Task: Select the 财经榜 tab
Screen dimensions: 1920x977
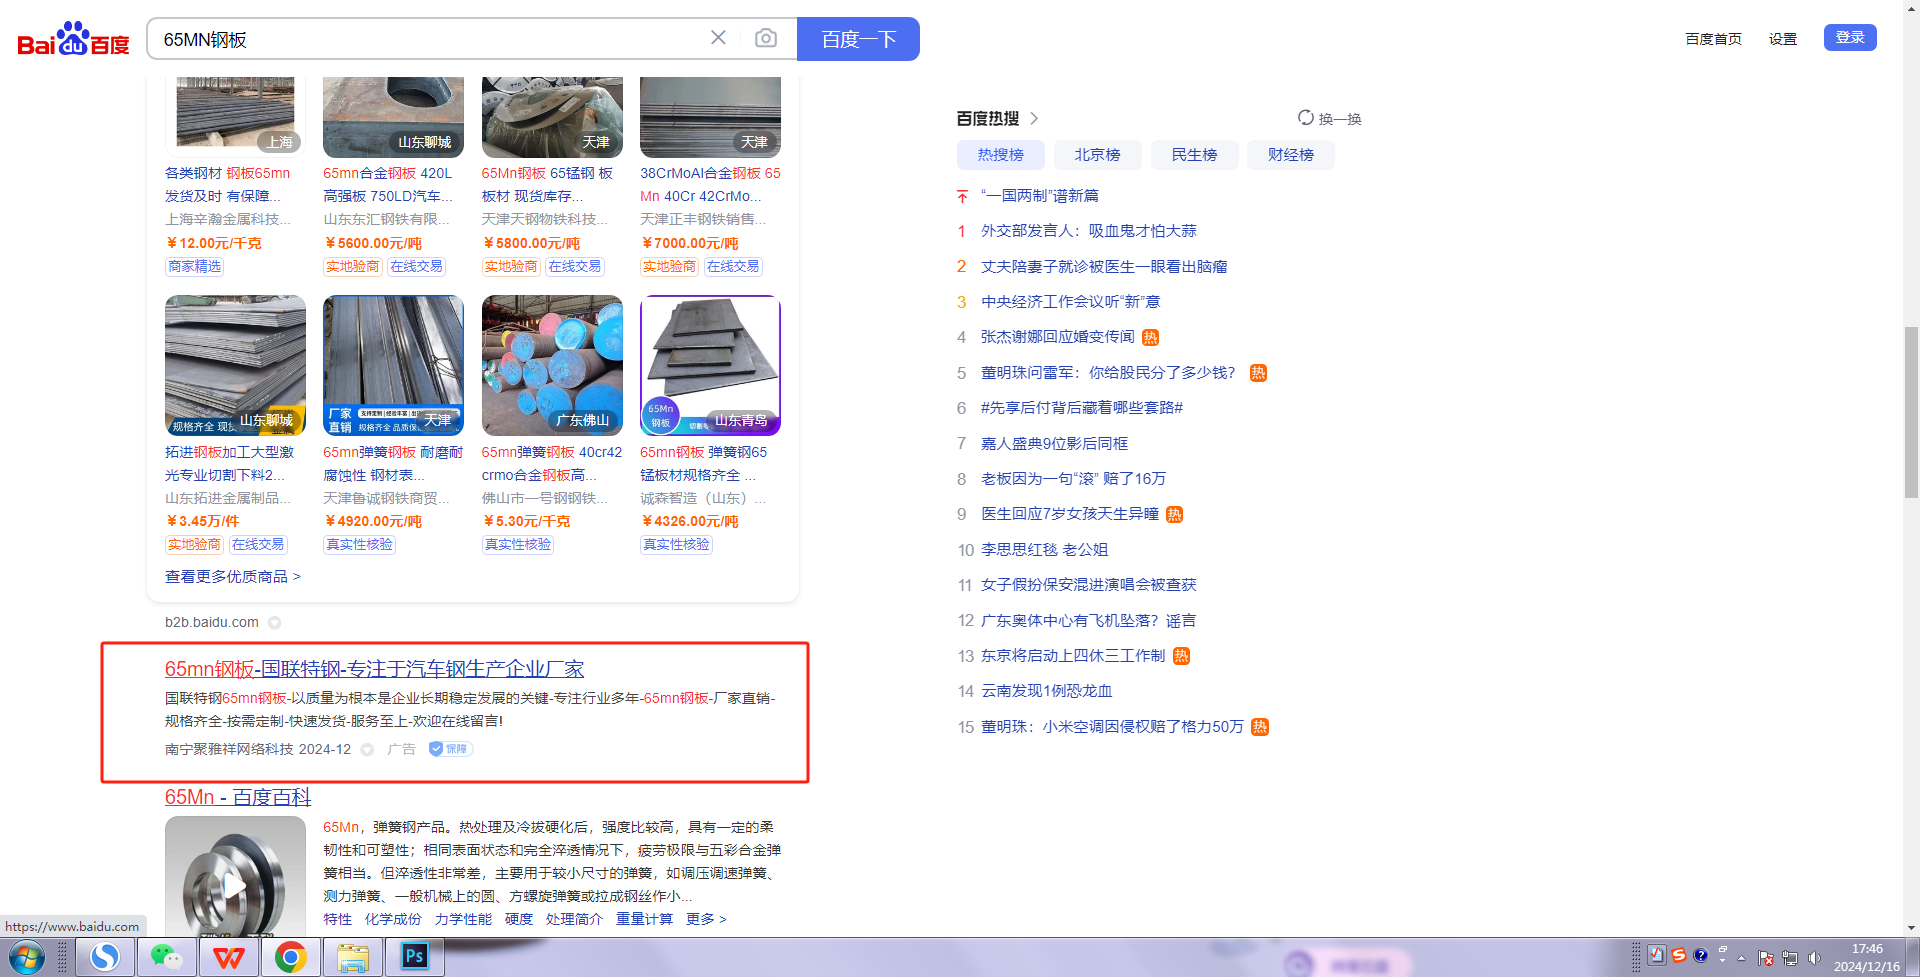Action: pos(1291,155)
